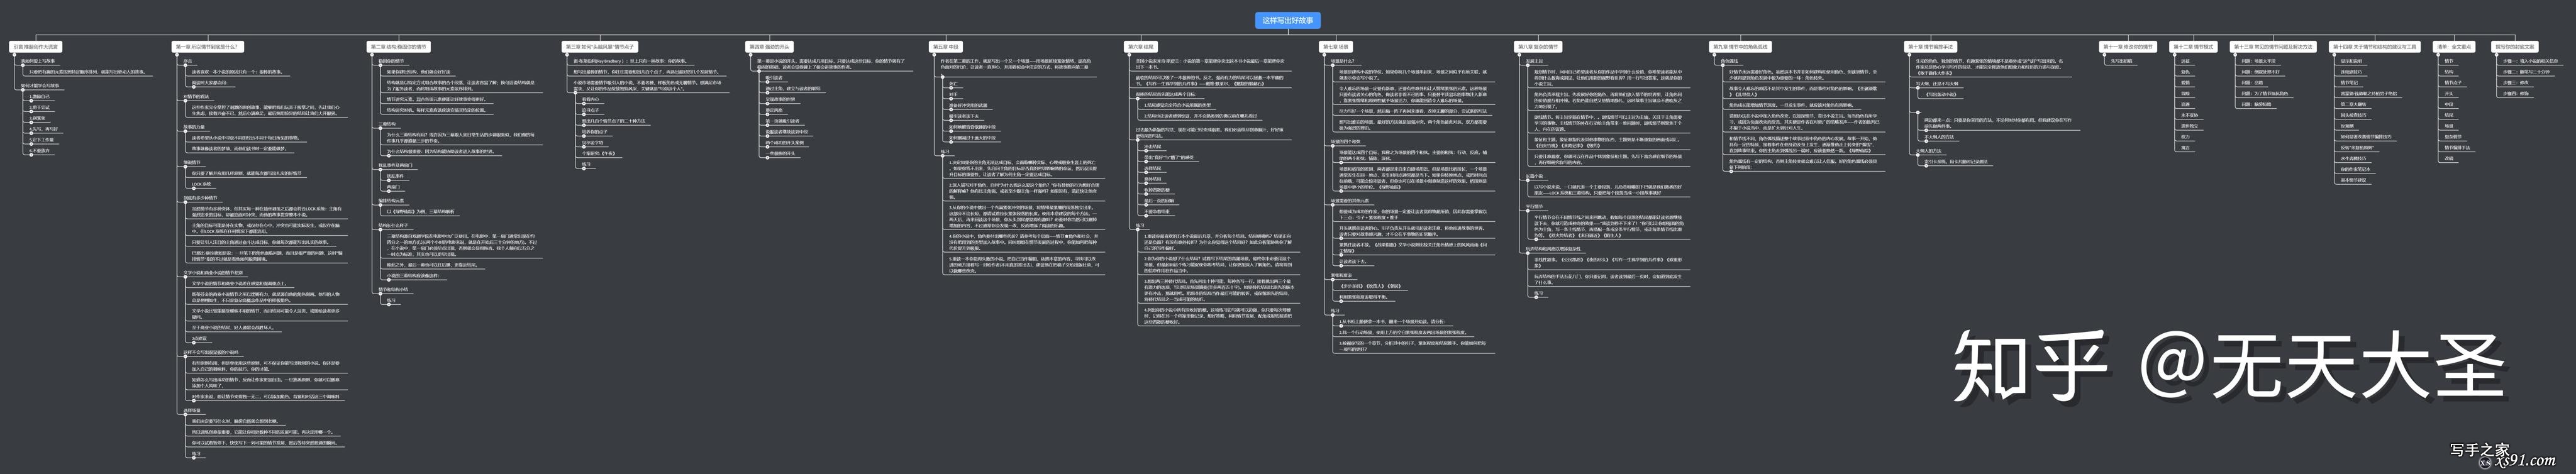Click the 如何才能学会写故事 sub-node

tap(40, 86)
